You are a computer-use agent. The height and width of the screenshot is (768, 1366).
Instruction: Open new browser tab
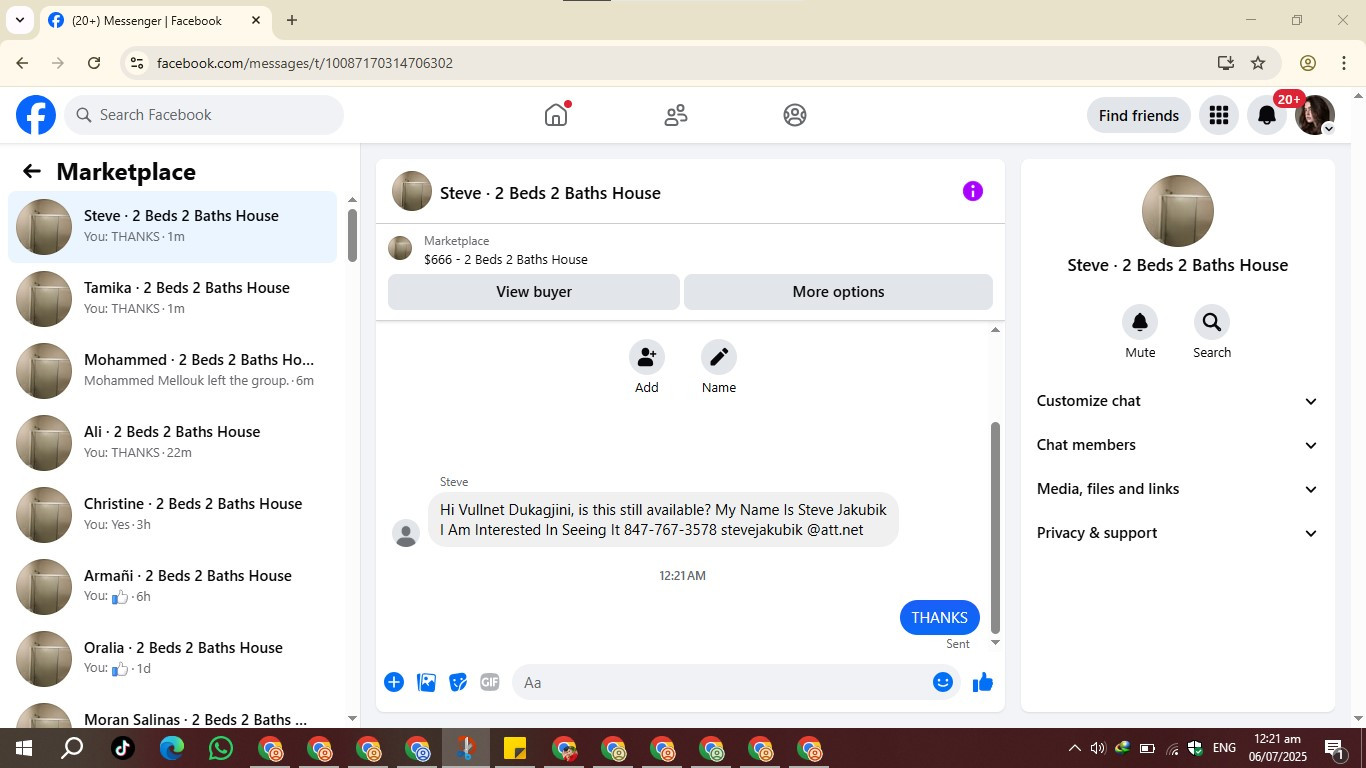[x=291, y=20]
